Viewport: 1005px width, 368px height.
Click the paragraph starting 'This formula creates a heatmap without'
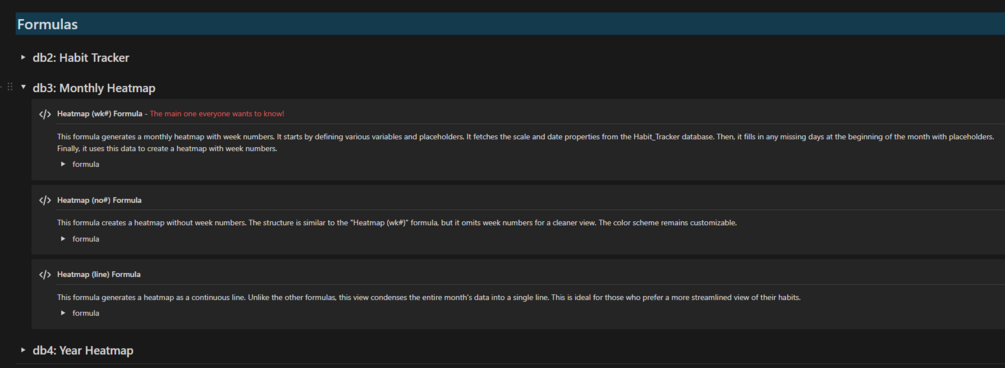click(x=397, y=223)
